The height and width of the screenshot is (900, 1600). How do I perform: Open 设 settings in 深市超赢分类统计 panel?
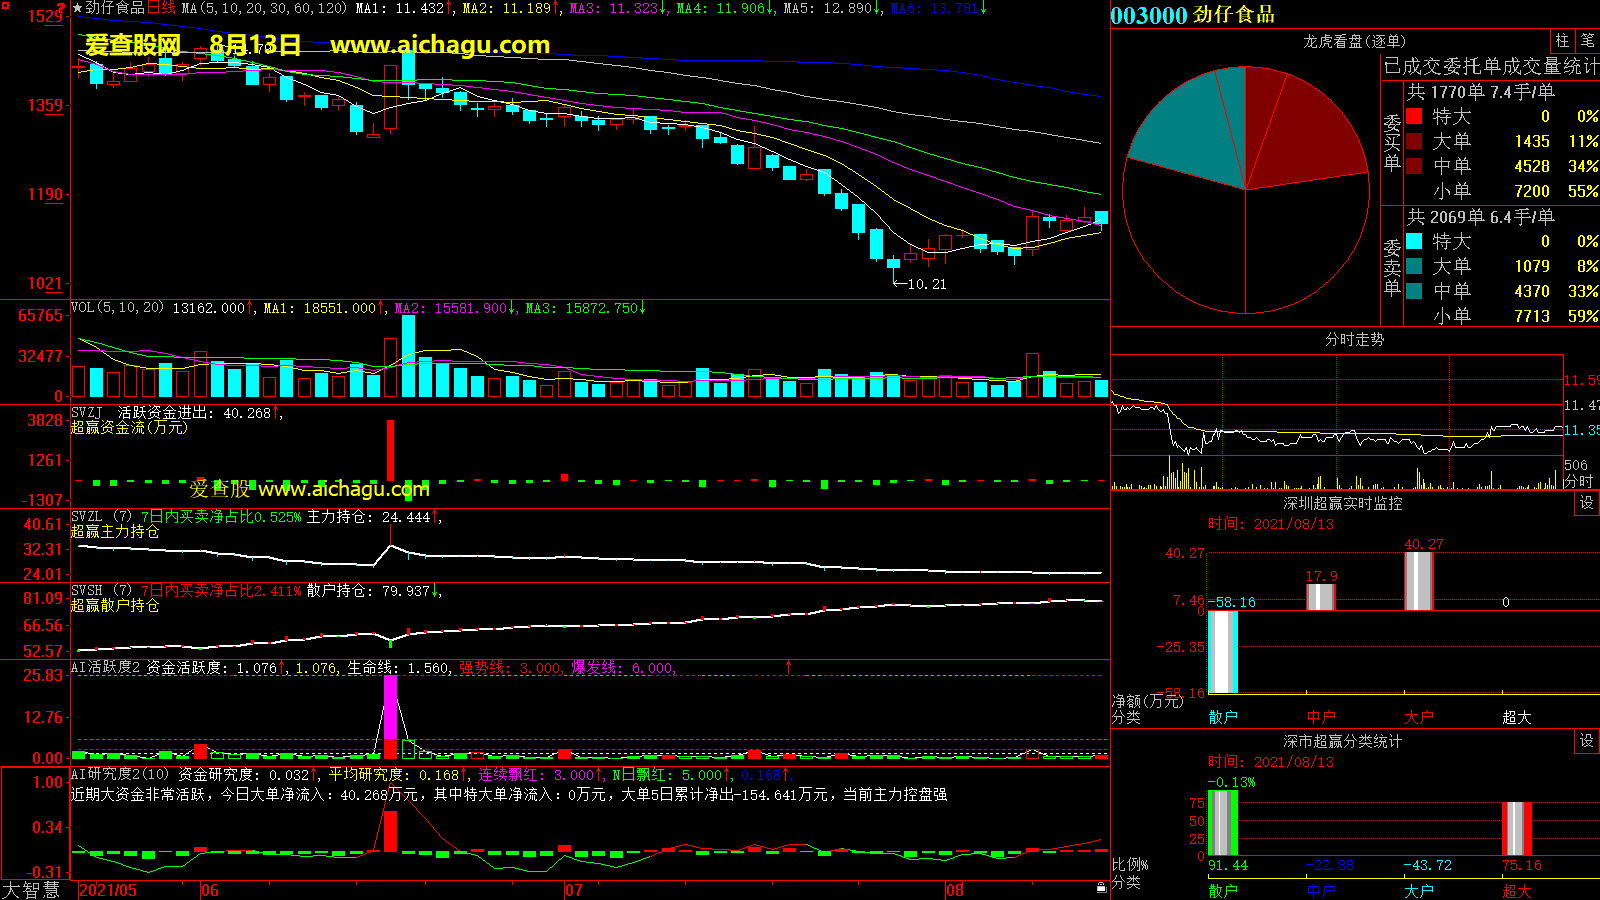pos(1586,741)
